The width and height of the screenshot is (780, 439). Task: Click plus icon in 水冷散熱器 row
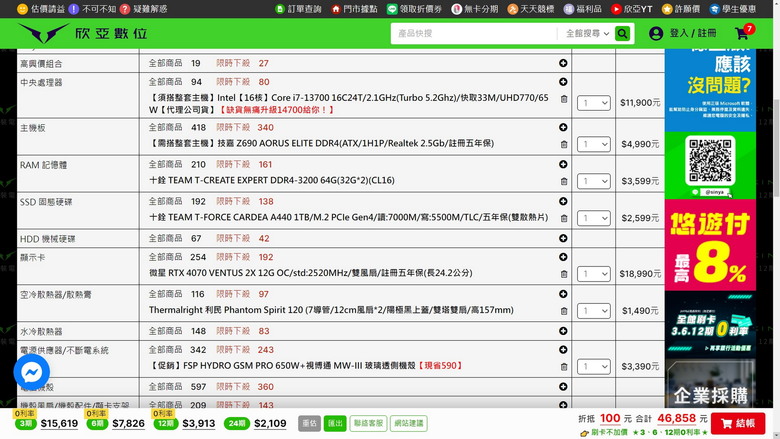tap(563, 331)
